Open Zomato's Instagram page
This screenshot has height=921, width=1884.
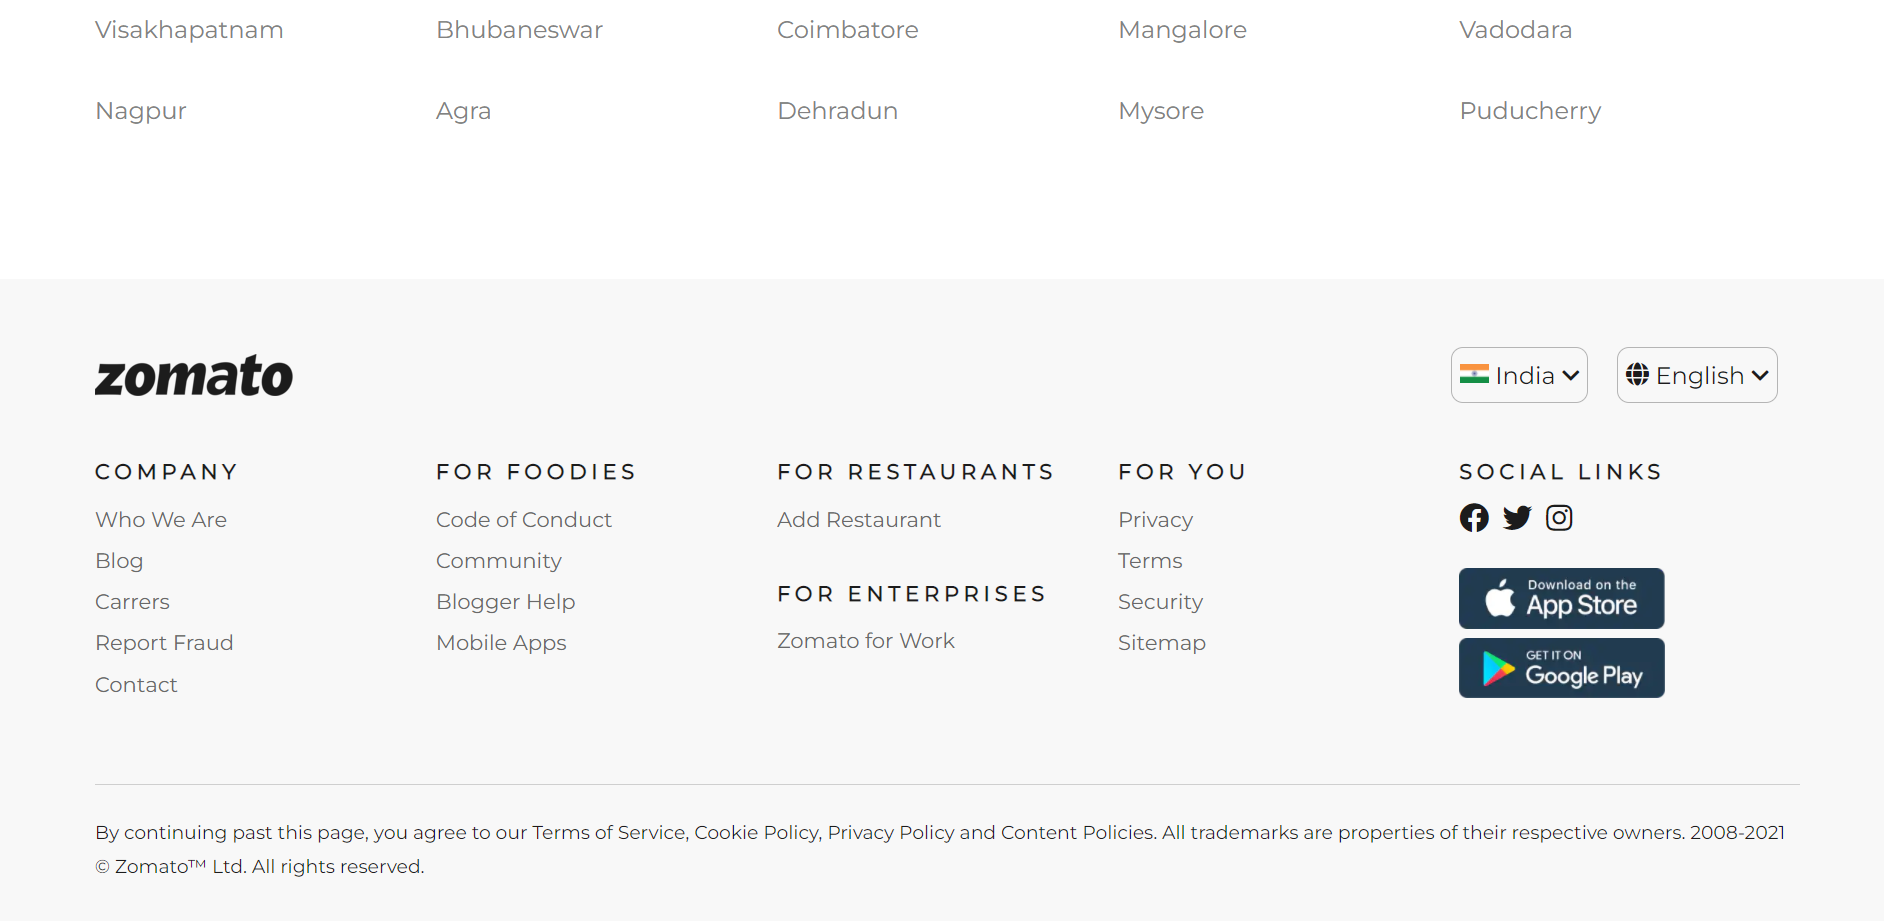pyautogui.click(x=1559, y=518)
